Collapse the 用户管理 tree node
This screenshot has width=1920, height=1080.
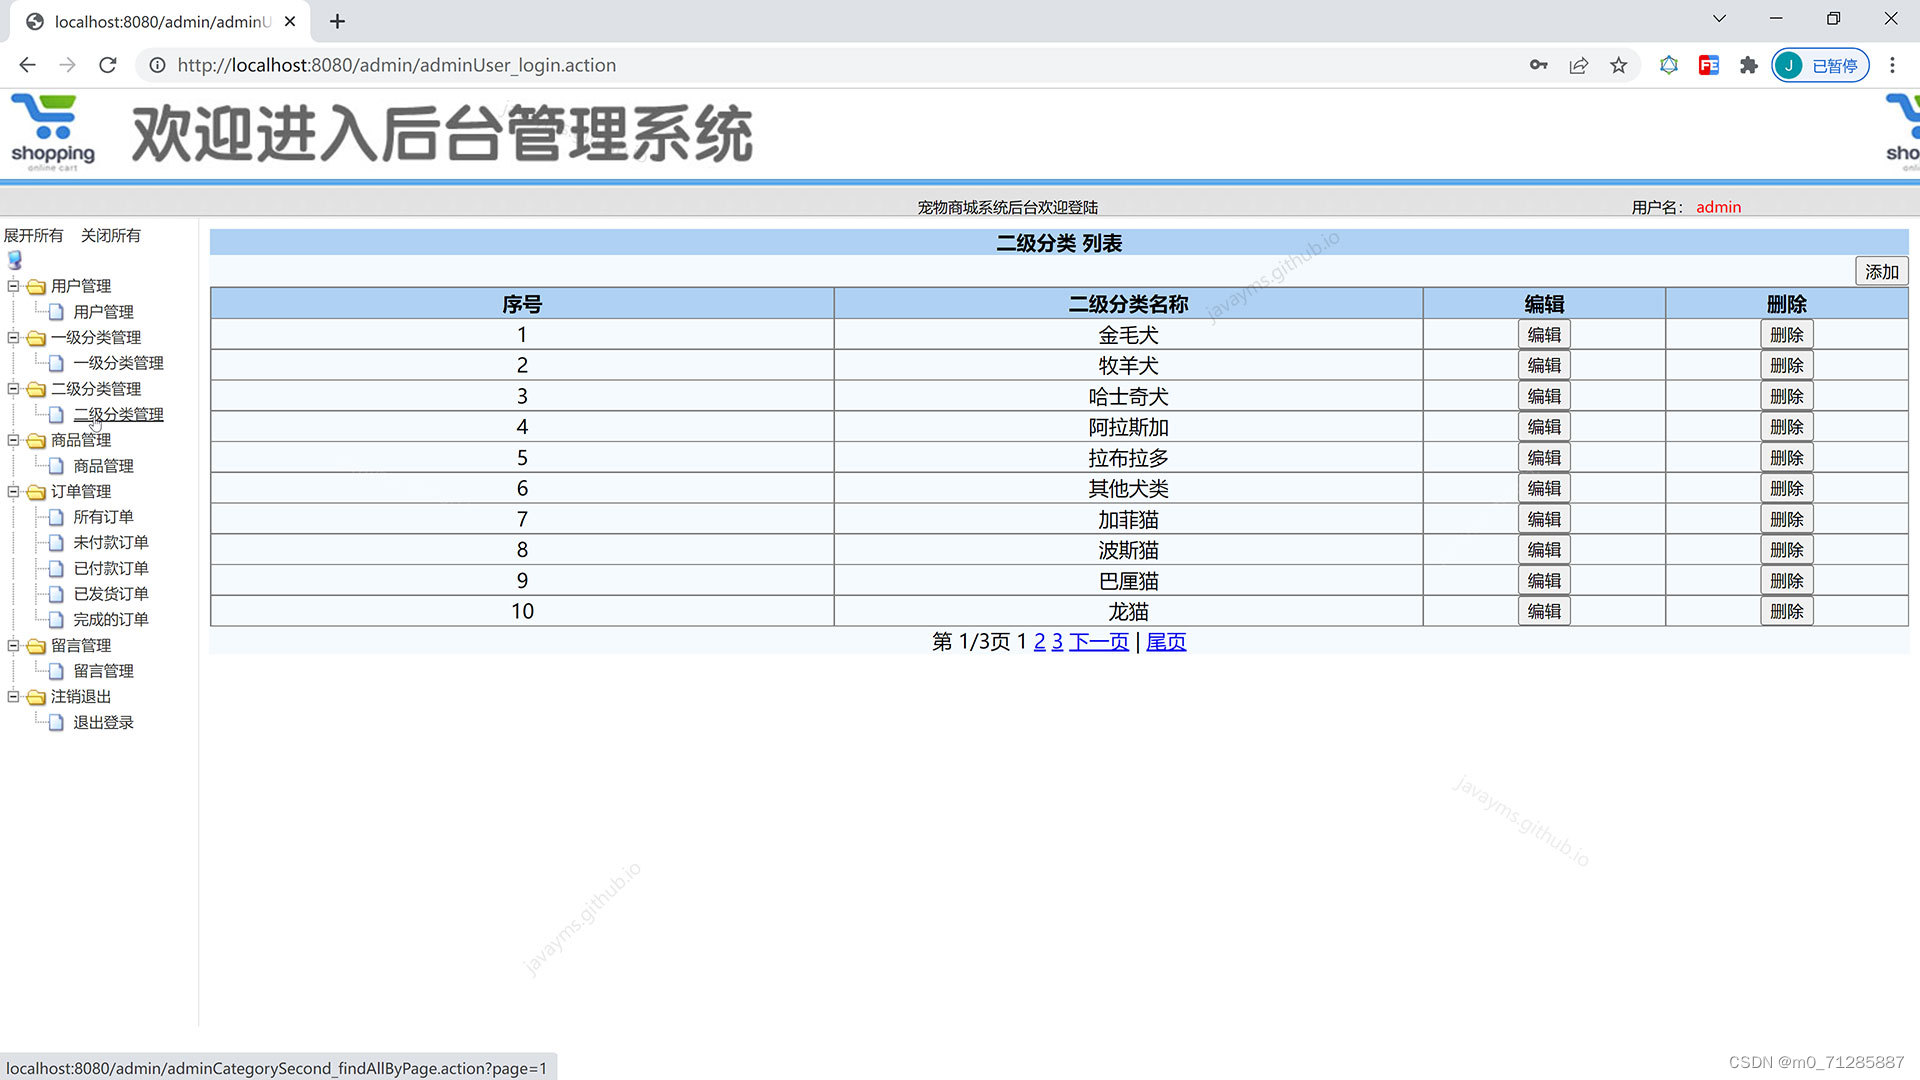click(13, 285)
